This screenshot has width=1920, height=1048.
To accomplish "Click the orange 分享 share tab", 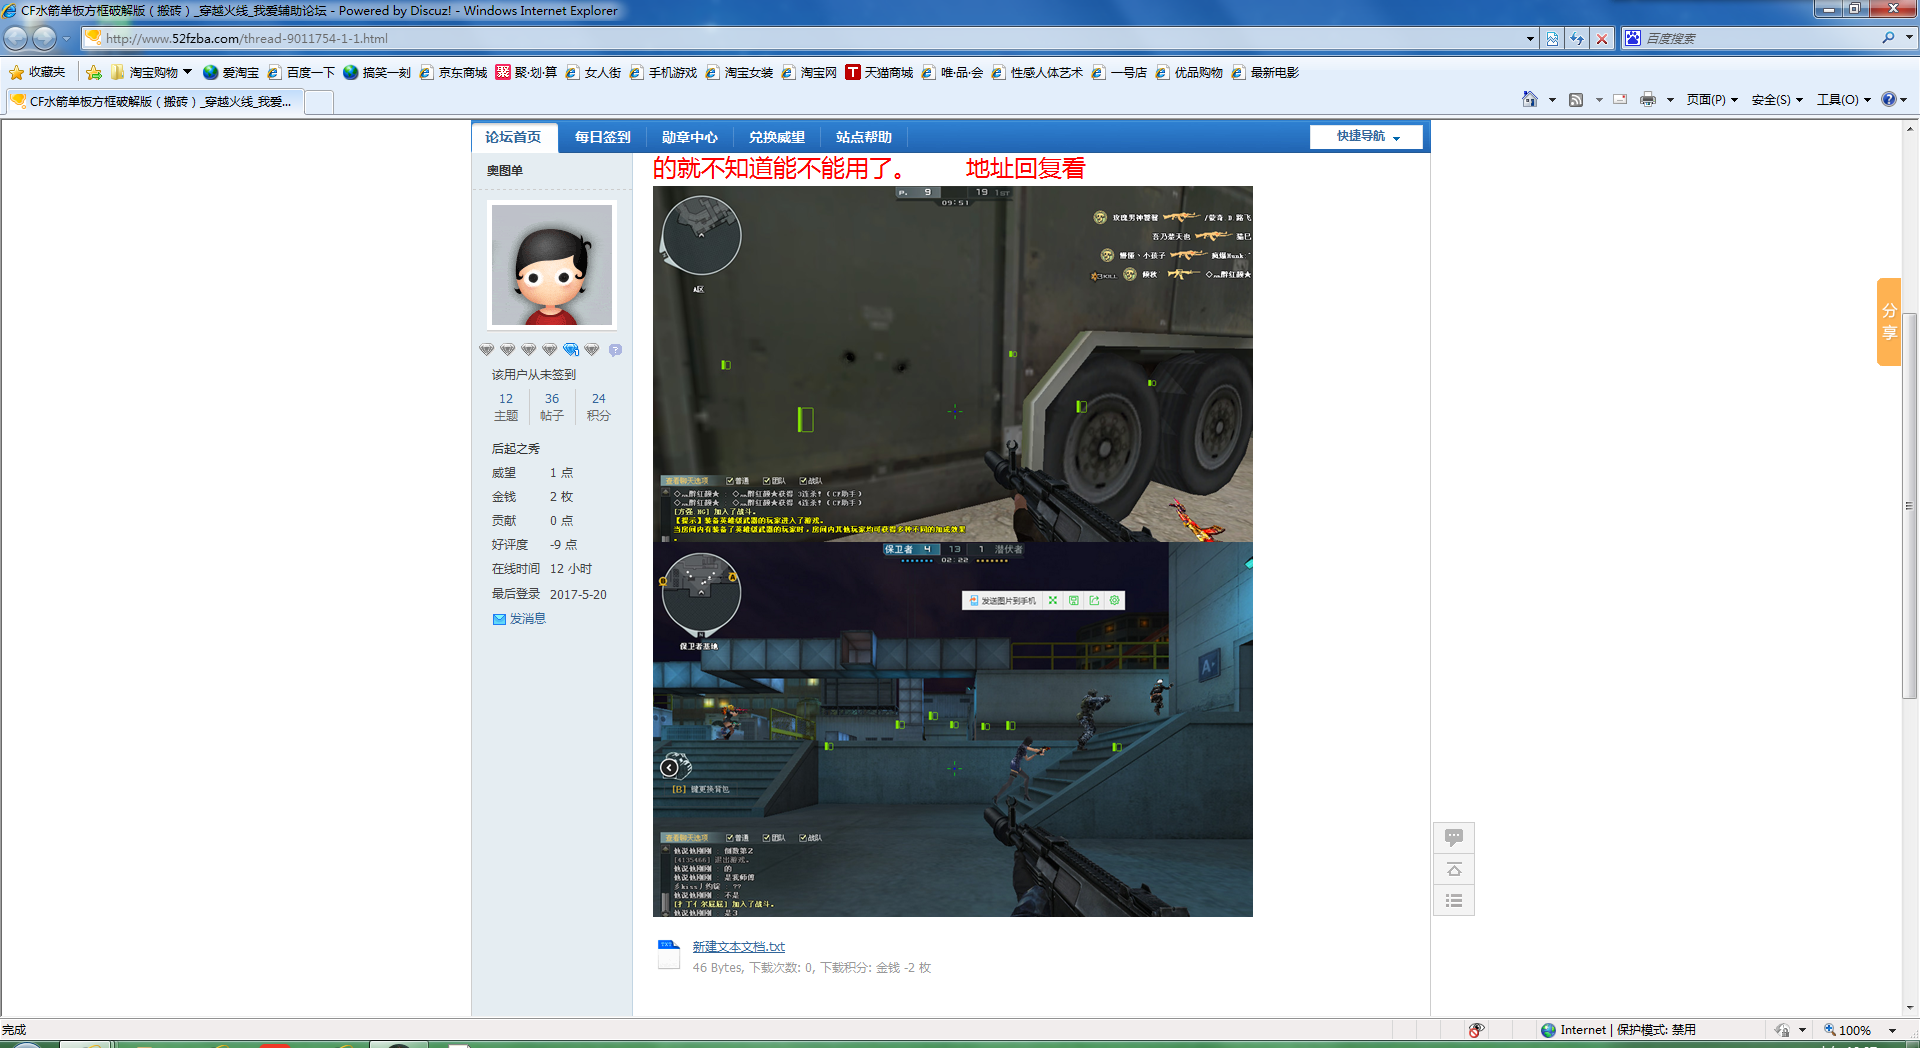I will pyautogui.click(x=1889, y=322).
